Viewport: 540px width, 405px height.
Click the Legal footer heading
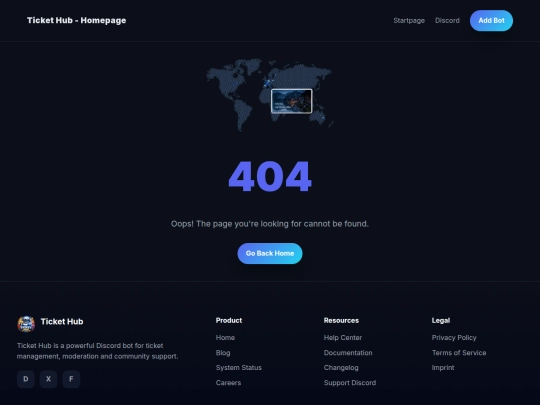(x=440, y=320)
